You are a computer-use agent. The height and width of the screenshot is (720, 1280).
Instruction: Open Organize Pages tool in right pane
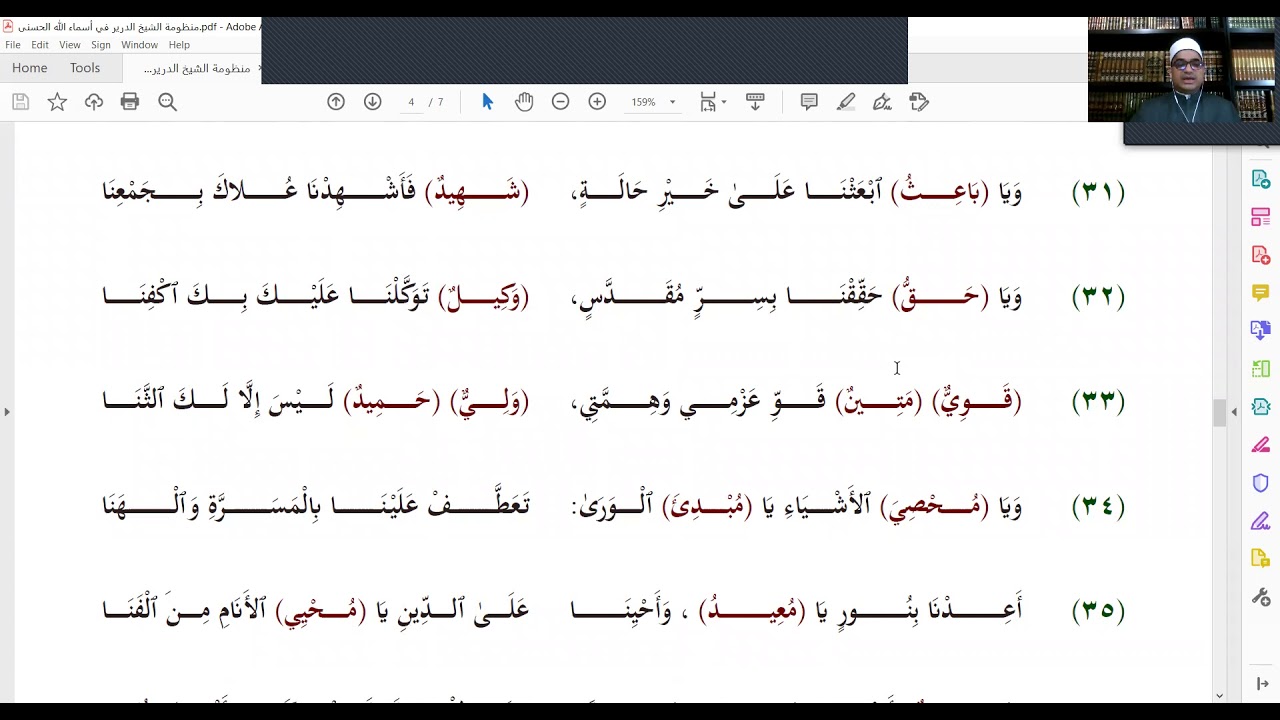point(1261,217)
